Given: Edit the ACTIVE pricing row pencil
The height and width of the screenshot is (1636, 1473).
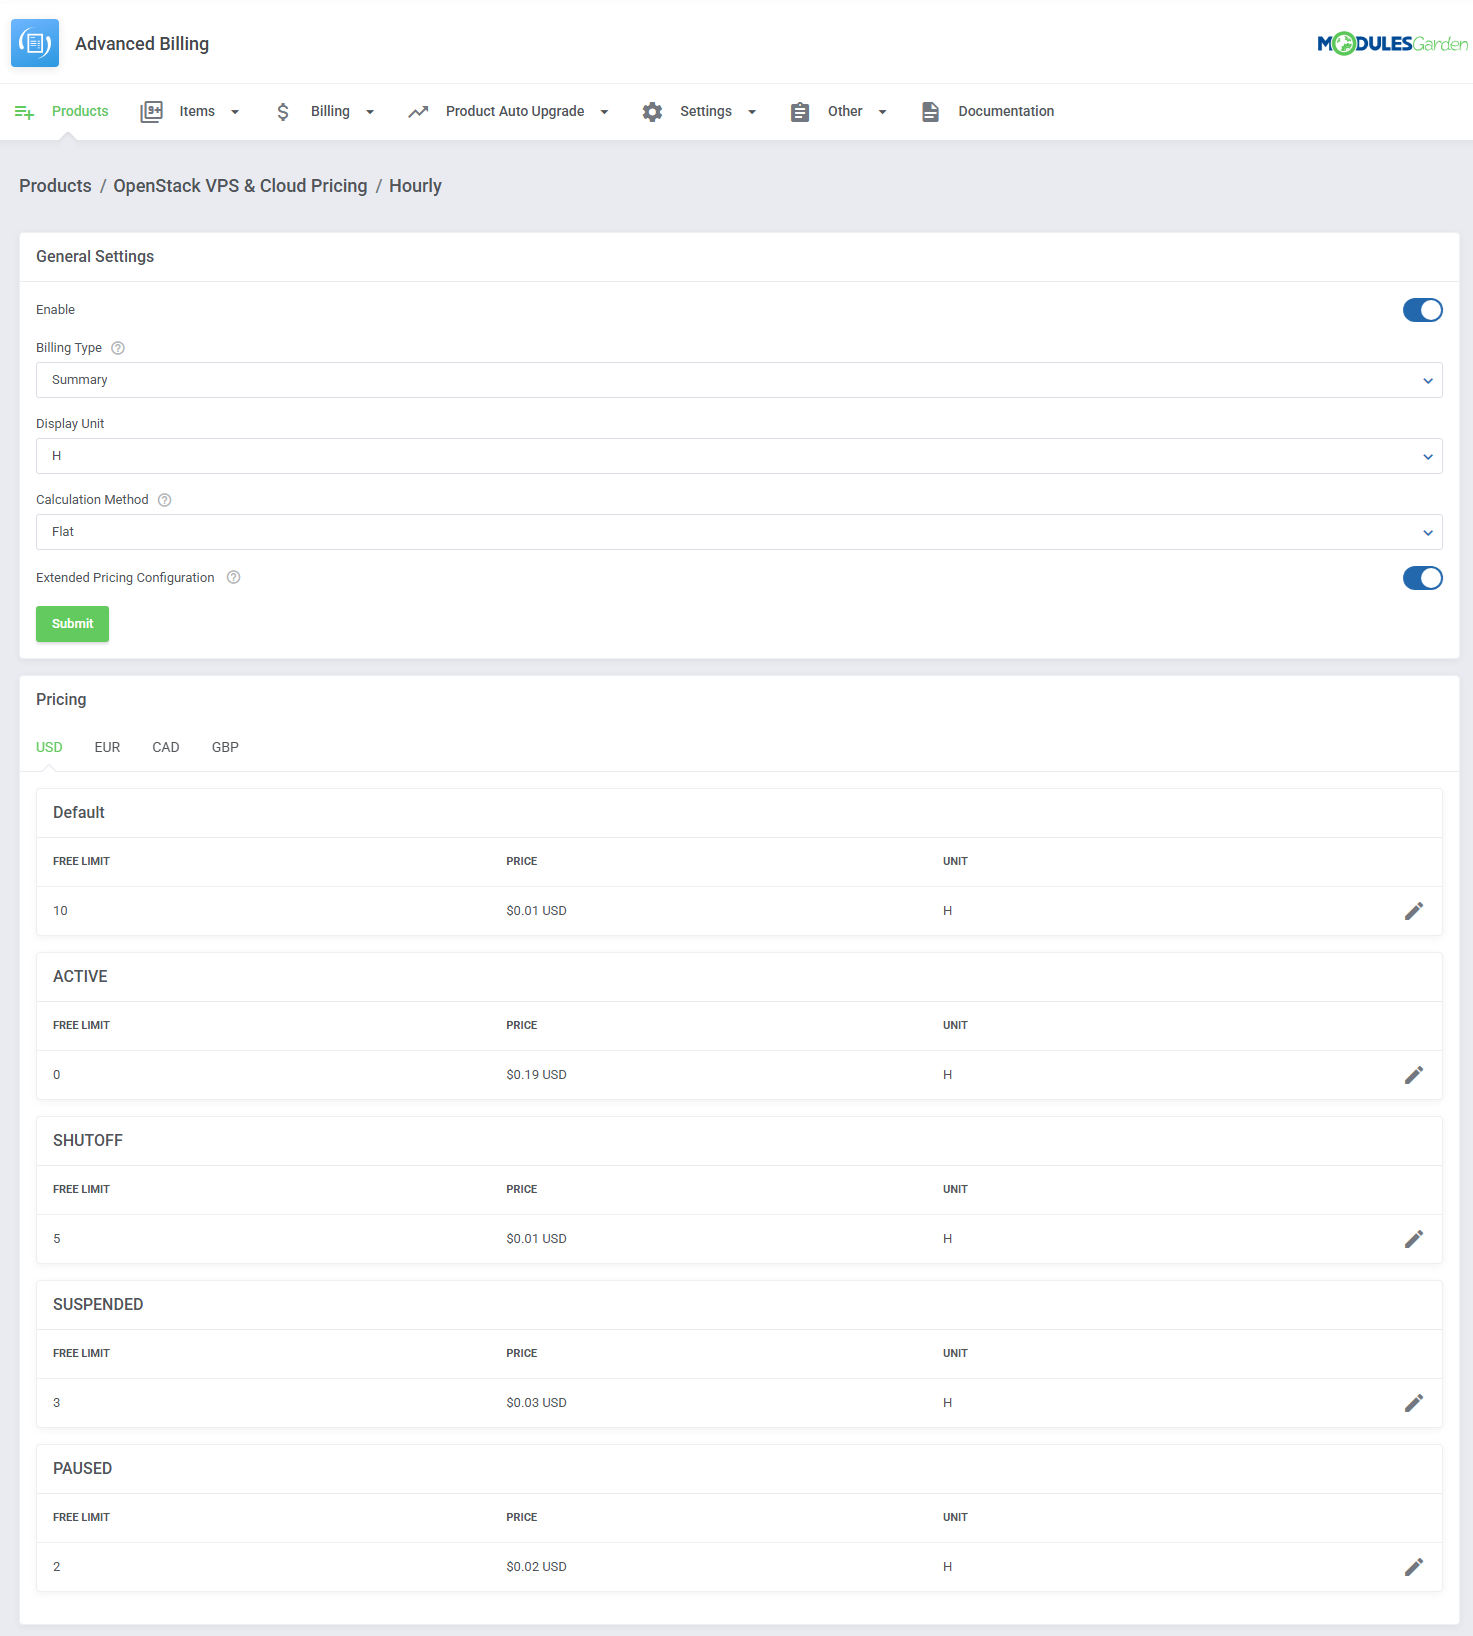Looking at the screenshot, I should pos(1414,1075).
